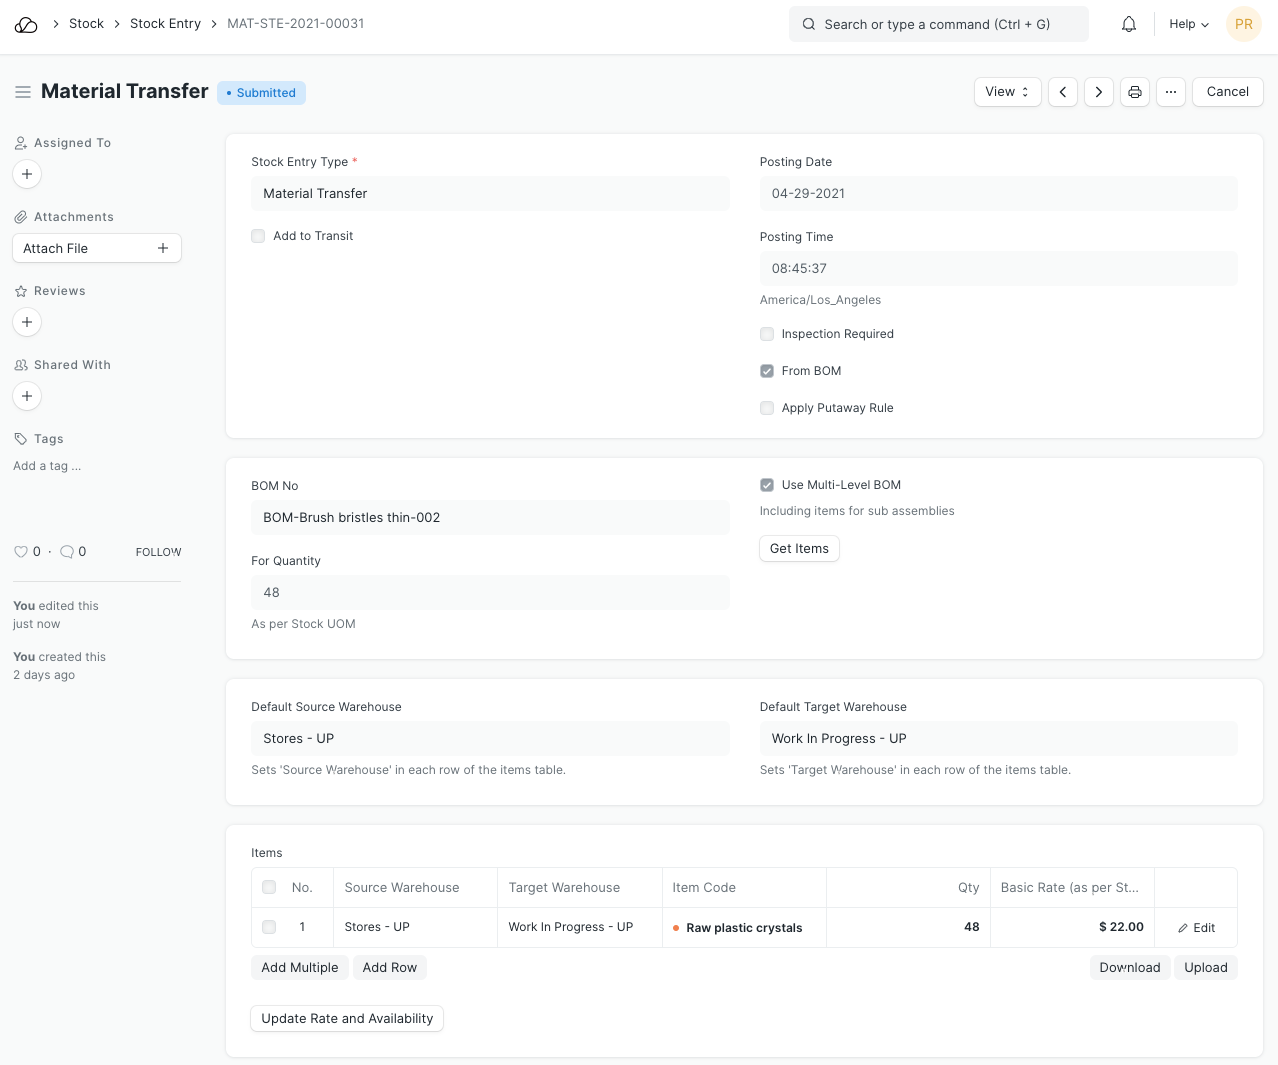Toggle the Add to Transit checkbox
This screenshot has height=1065, width=1278.
pos(258,236)
